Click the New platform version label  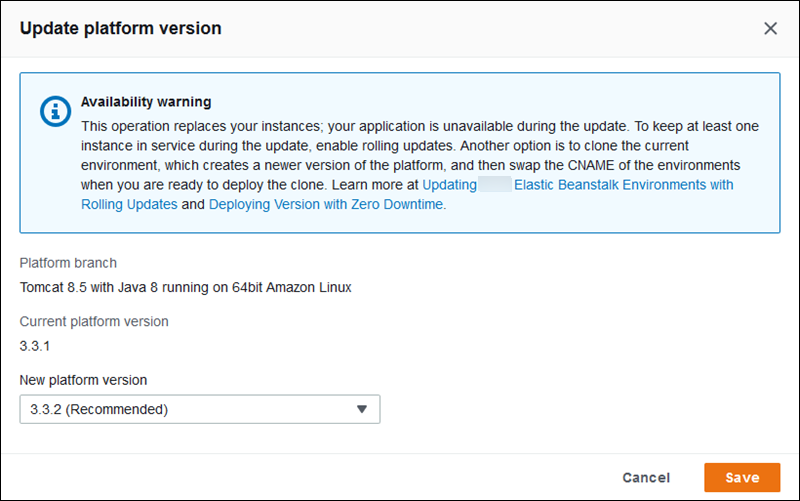[x=83, y=380]
